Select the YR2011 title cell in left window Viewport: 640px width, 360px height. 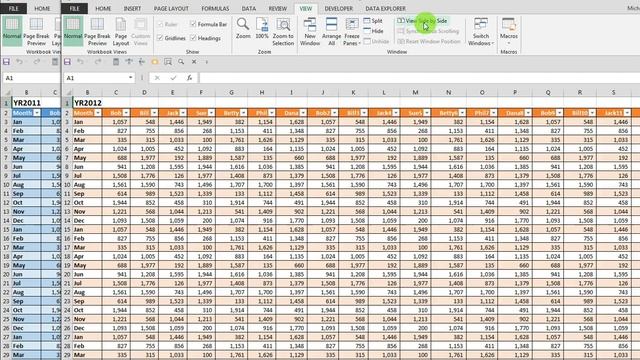coord(27,103)
